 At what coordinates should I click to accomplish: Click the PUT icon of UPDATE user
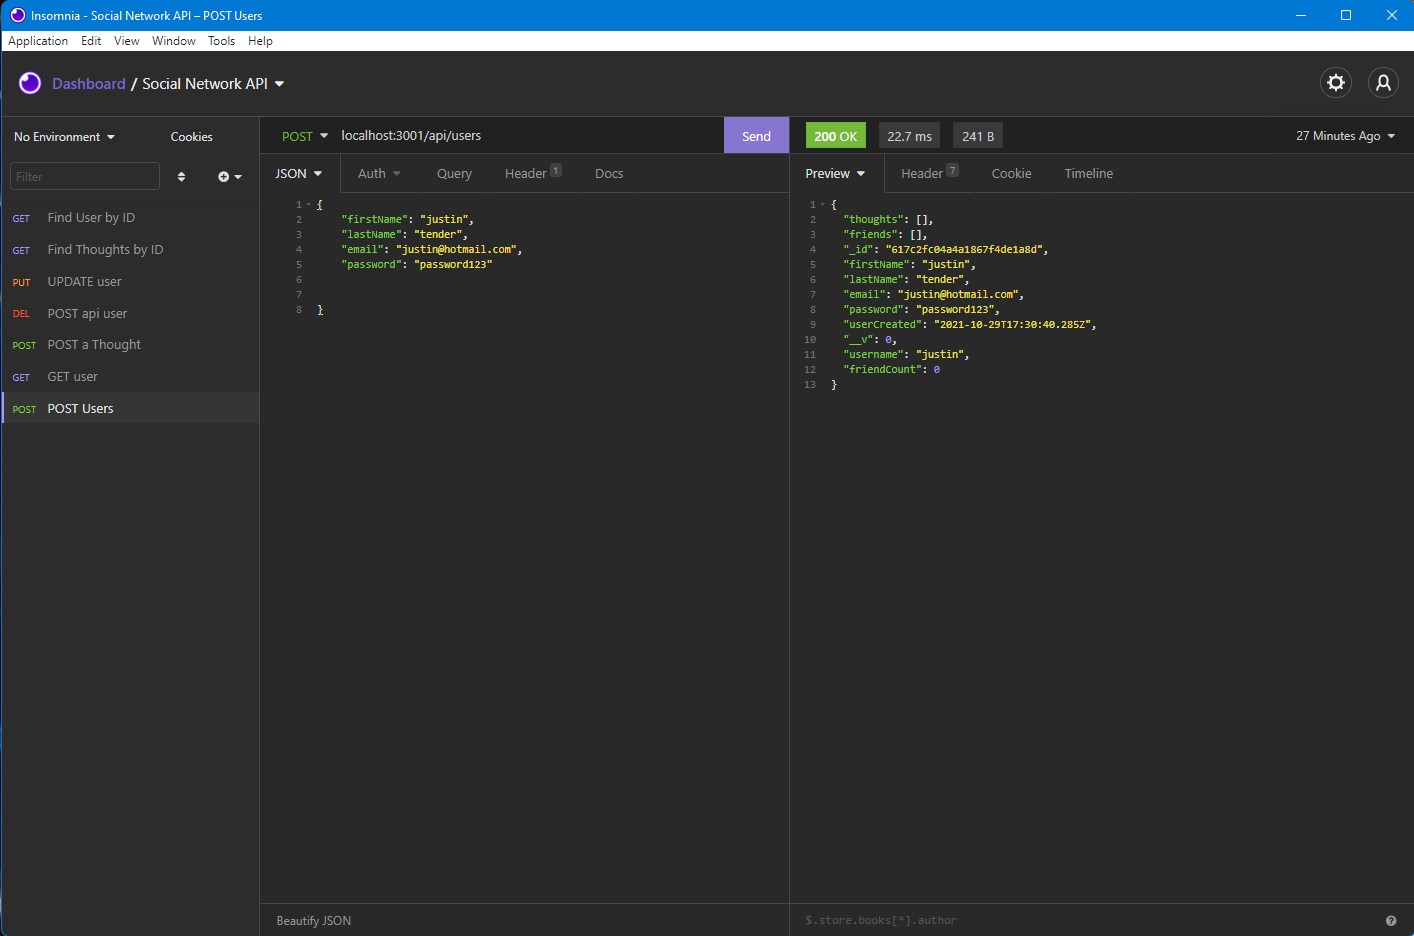[x=21, y=282]
